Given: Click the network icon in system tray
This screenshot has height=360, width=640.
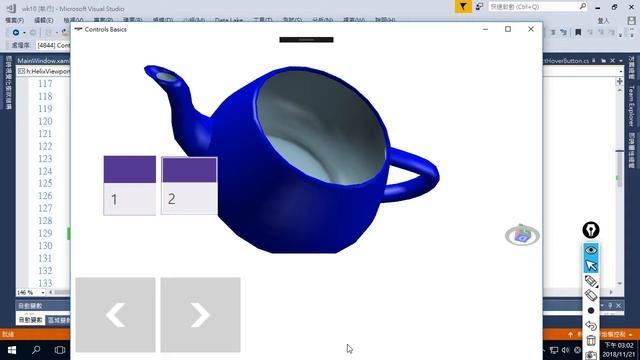Looking at the screenshot, I should tap(554, 350).
